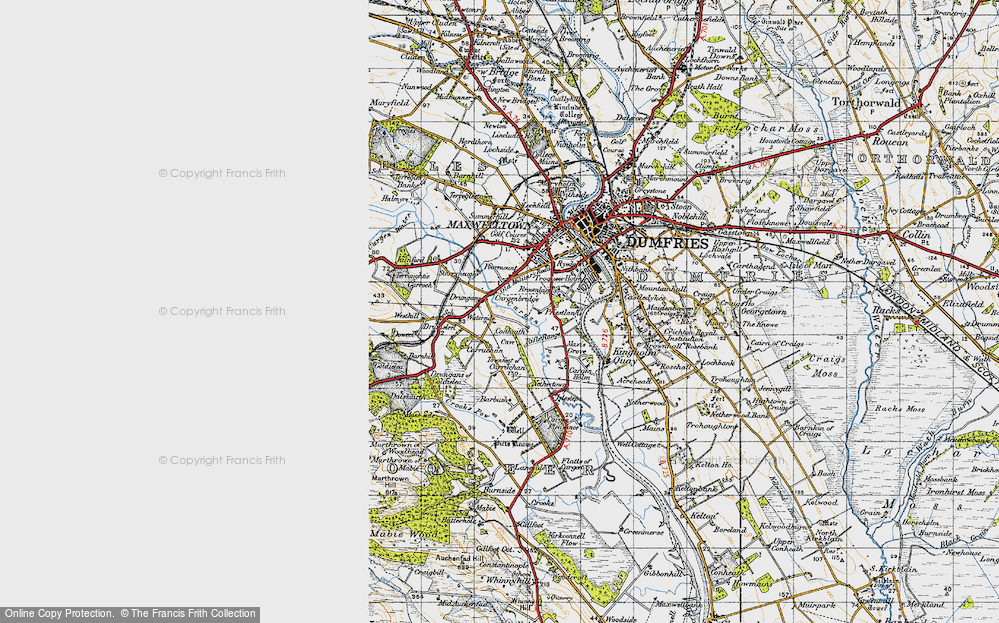Click the Barbush place name
This screenshot has width=999, height=623.
click(x=495, y=399)
